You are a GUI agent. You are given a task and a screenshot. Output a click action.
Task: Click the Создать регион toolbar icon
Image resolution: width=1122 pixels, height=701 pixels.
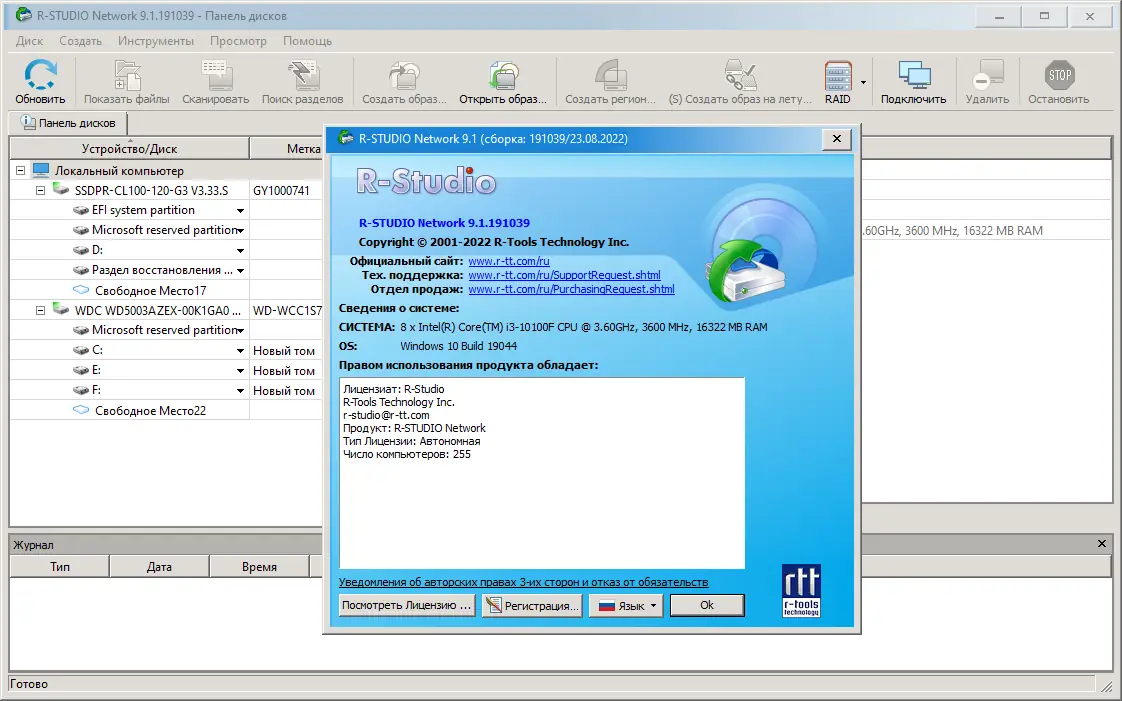610,75
